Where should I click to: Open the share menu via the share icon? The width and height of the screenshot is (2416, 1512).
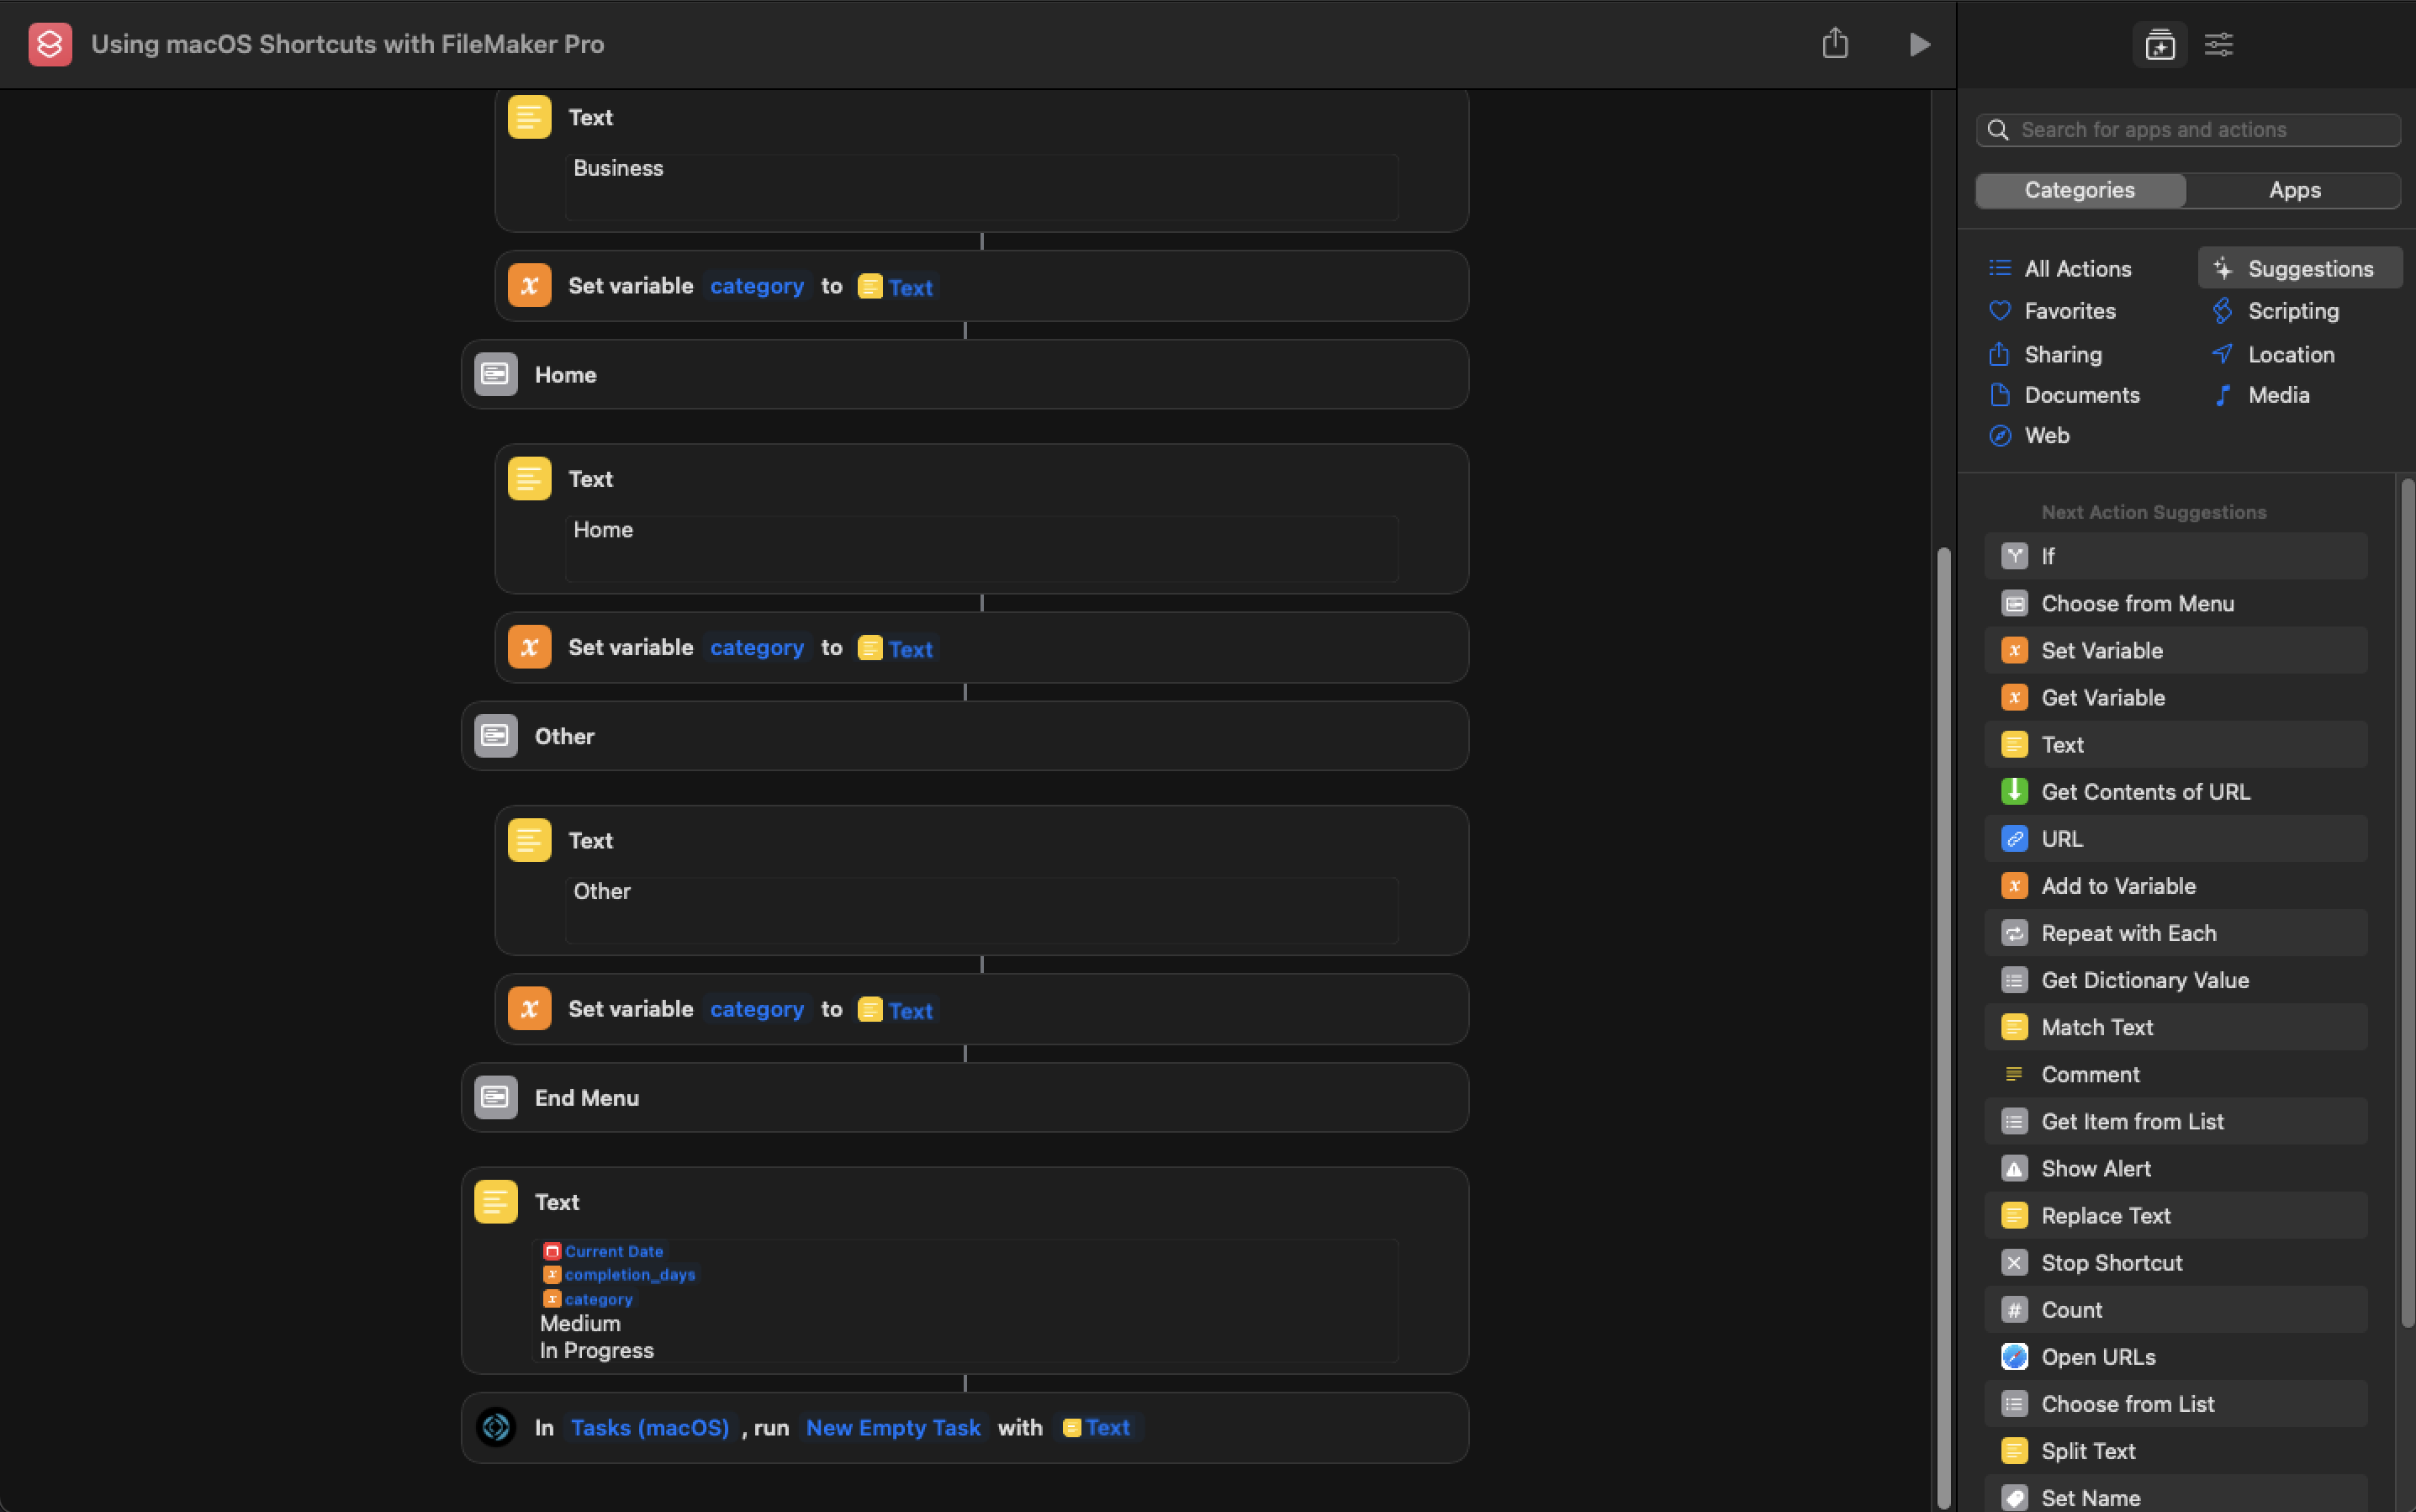(1836, 43)
